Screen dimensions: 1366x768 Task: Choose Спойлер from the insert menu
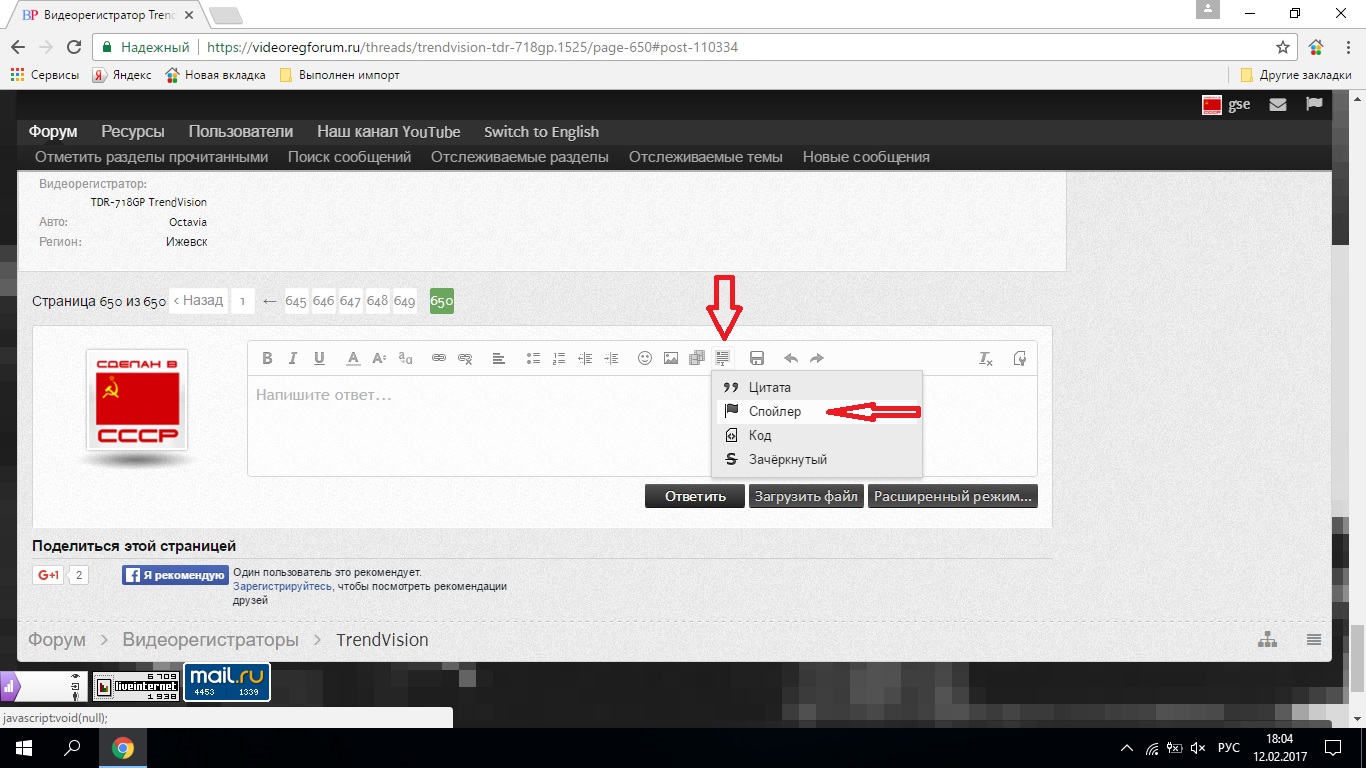(x=775, y=411)
